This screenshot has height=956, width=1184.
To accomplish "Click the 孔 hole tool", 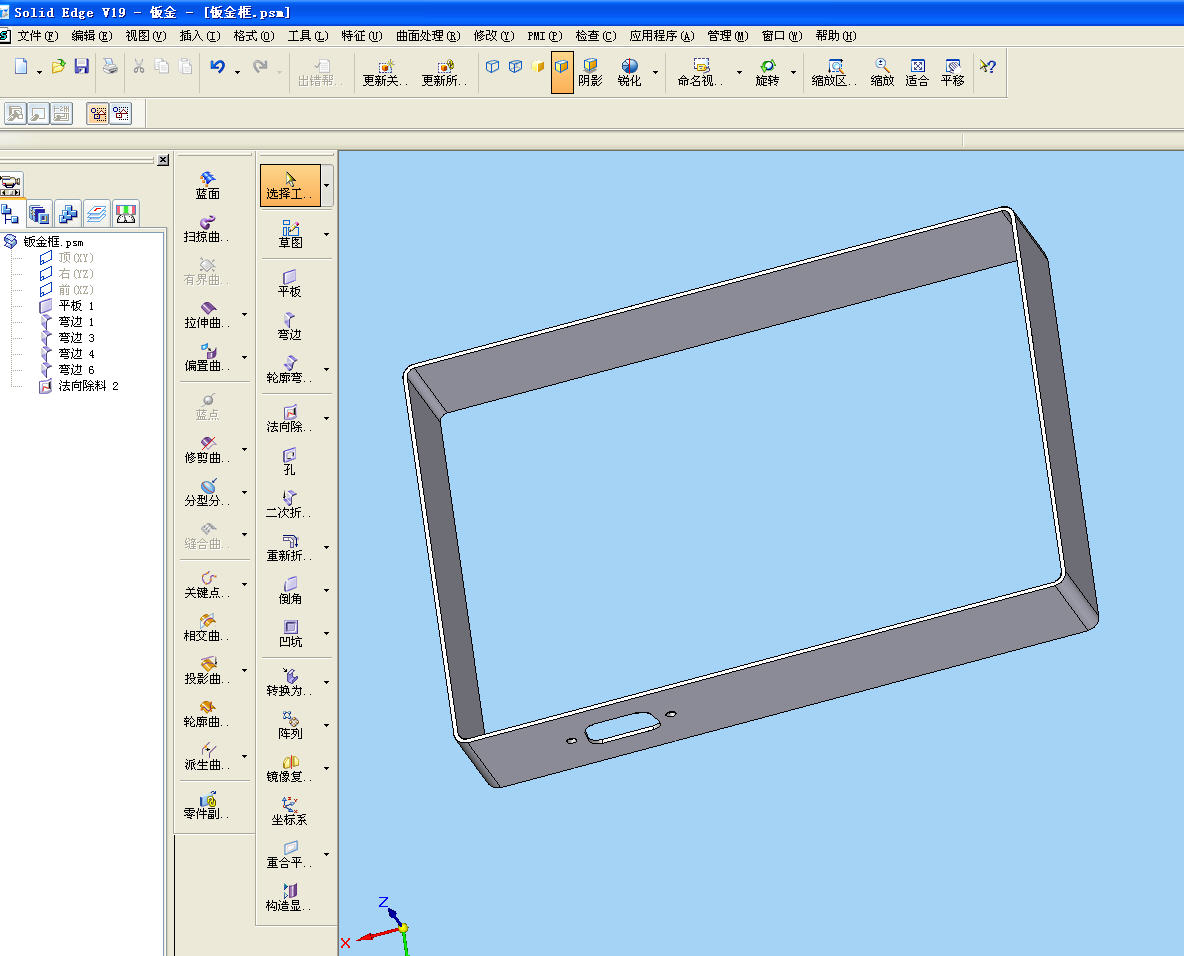I will 289,461.
